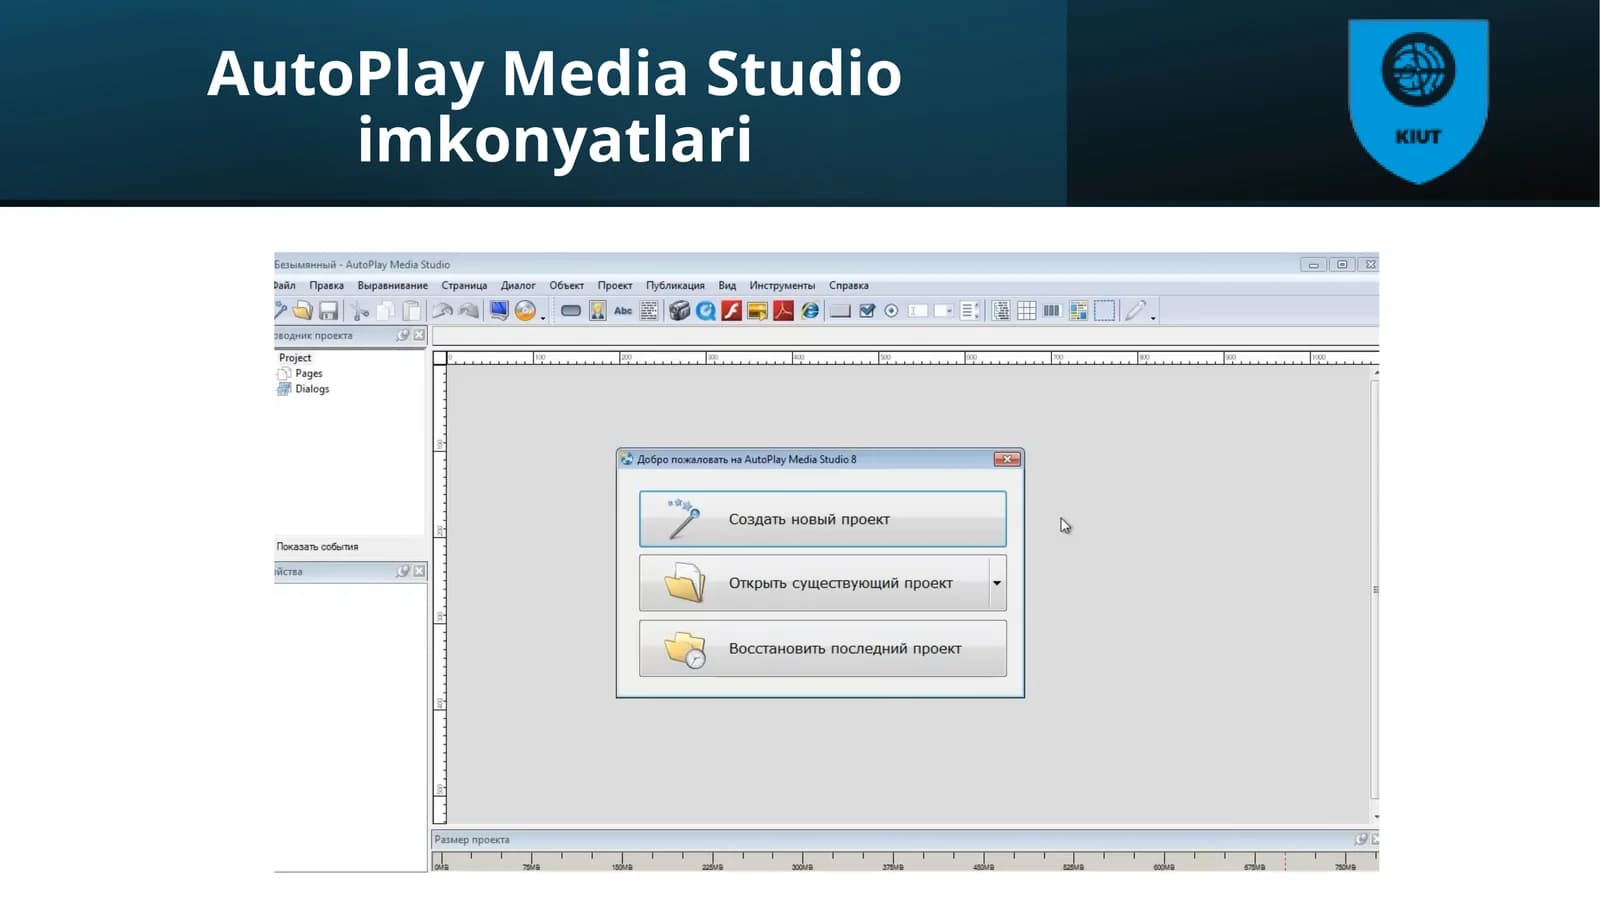Open project with the folder toolbar icon
The height and width of the screenshot is (899, 1600).
tap(303, 311)
